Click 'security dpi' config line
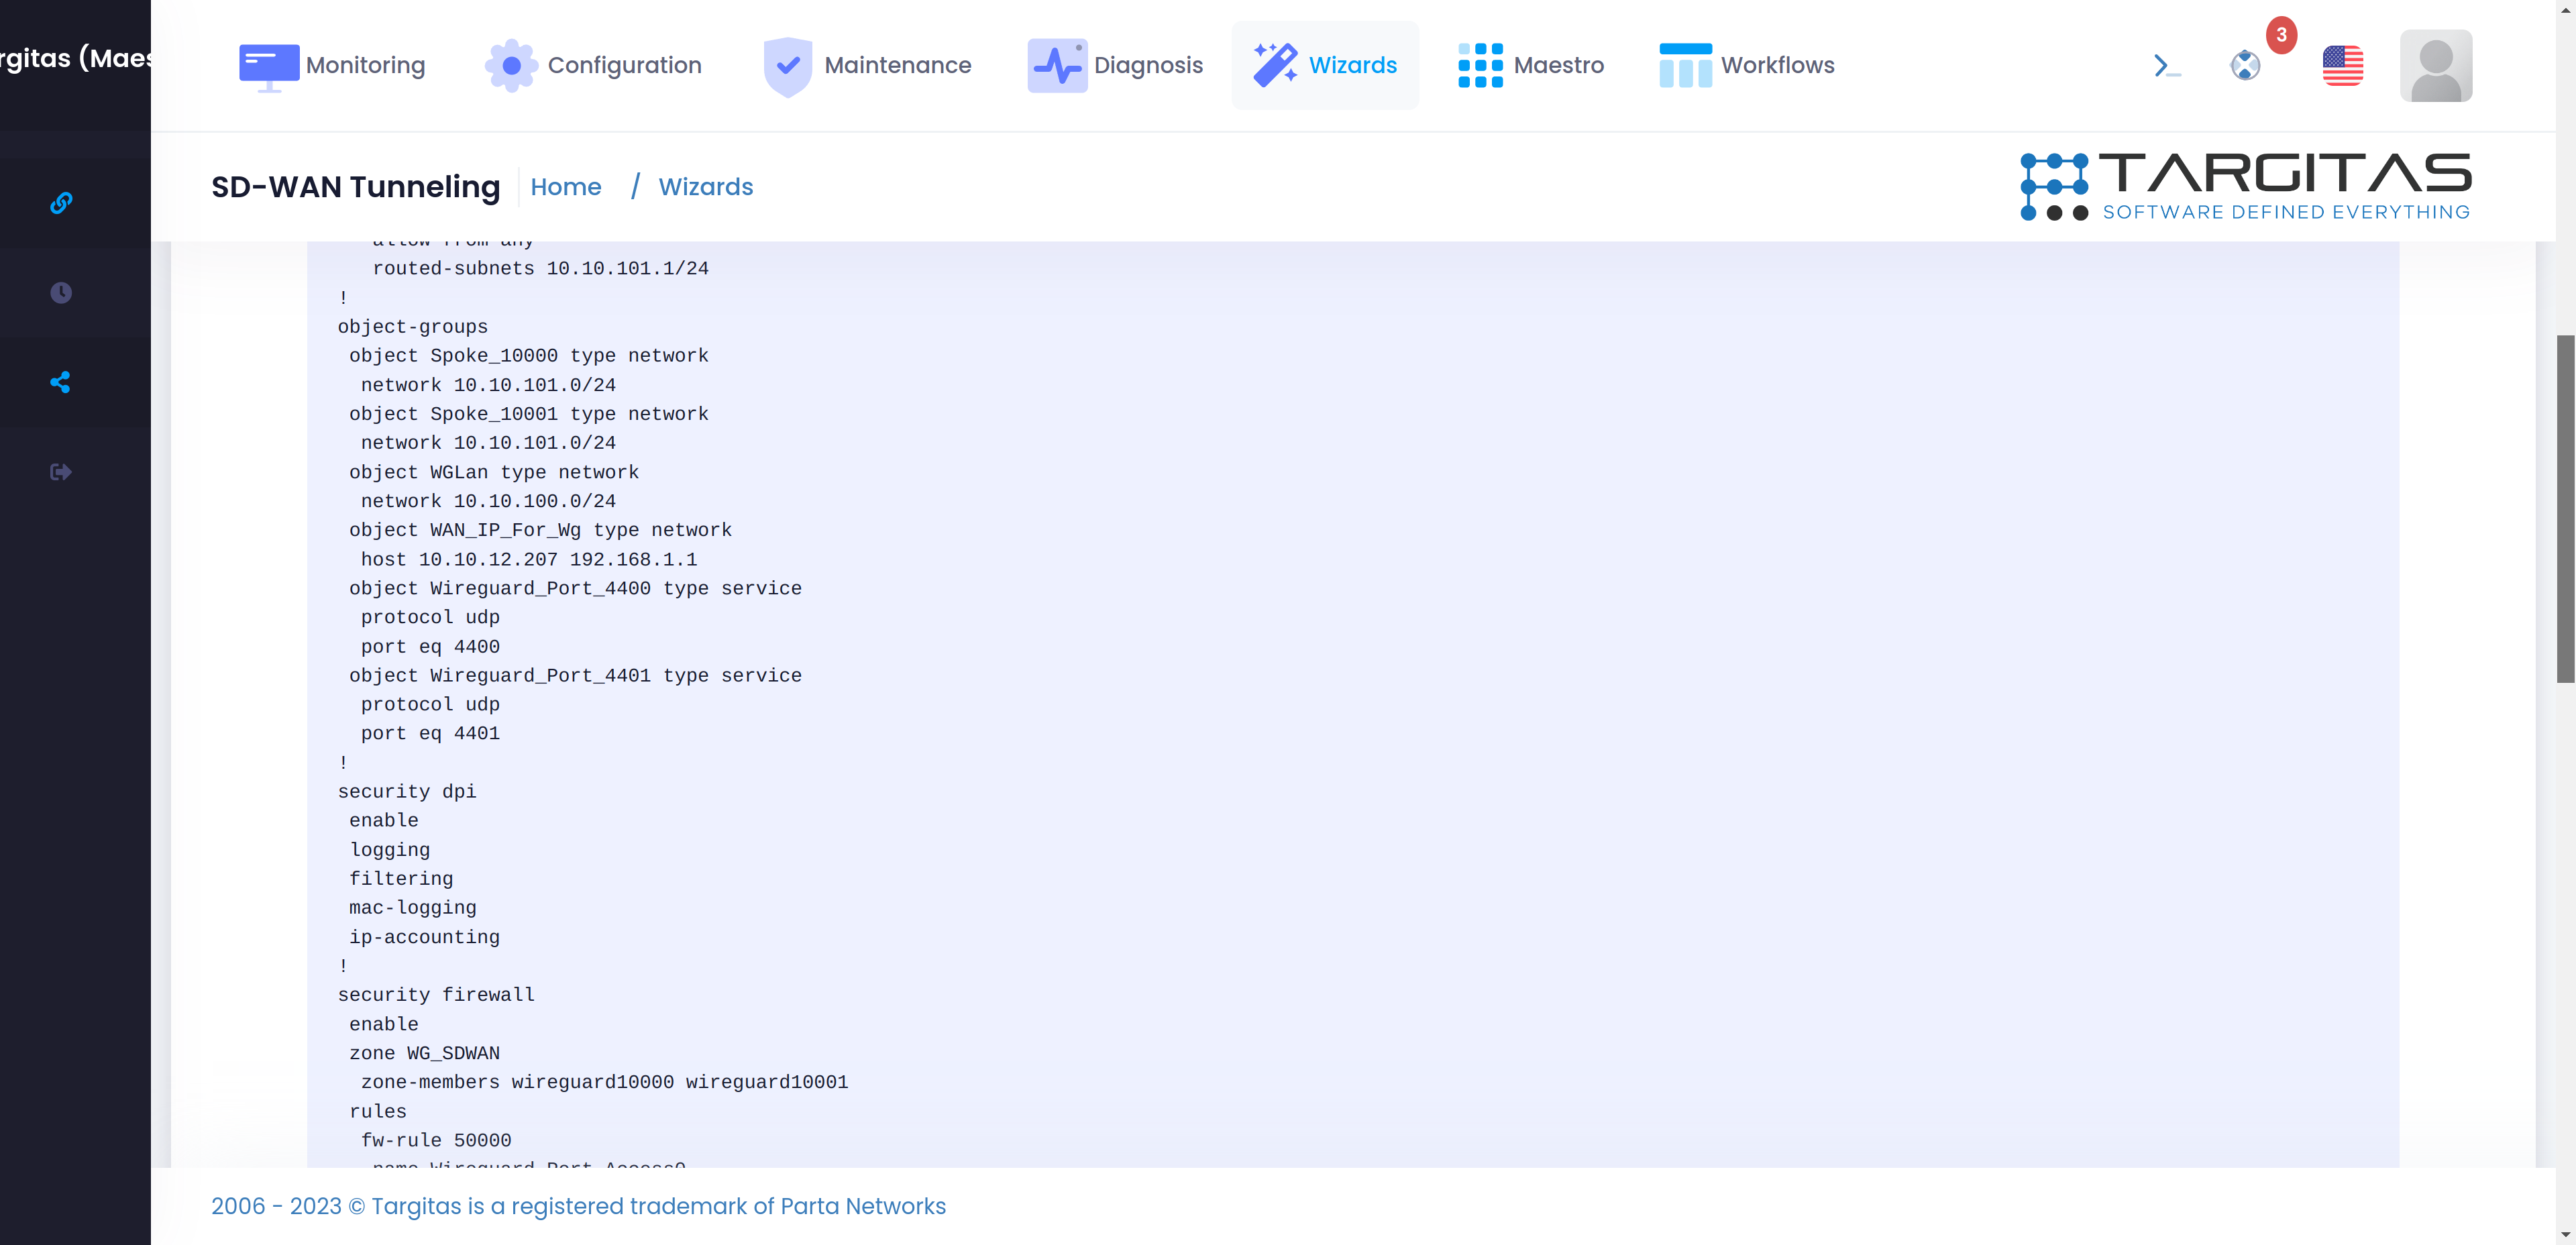The image size is (2576, 1245). tap(406, 792)
